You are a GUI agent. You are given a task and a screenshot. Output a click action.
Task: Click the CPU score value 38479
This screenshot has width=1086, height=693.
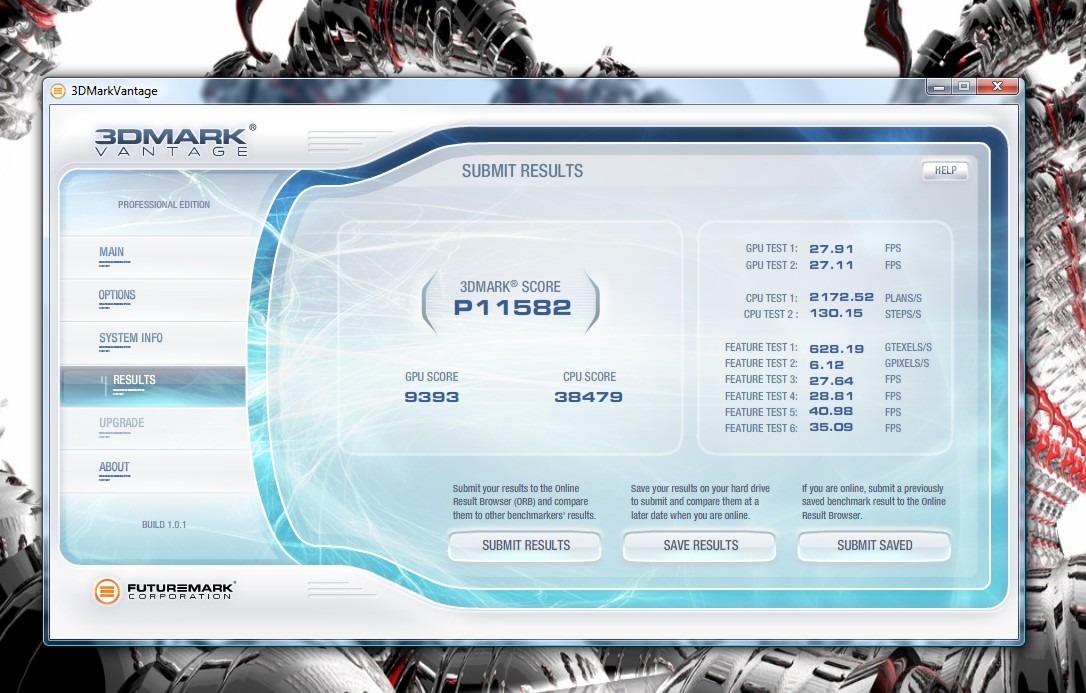point(589,397)
